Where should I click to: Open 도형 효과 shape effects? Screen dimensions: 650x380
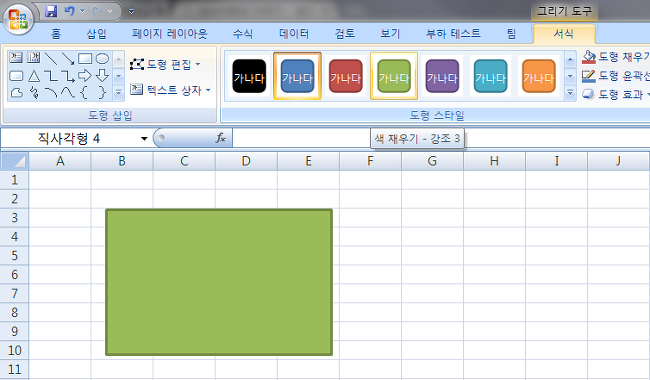tap(615, 94)
